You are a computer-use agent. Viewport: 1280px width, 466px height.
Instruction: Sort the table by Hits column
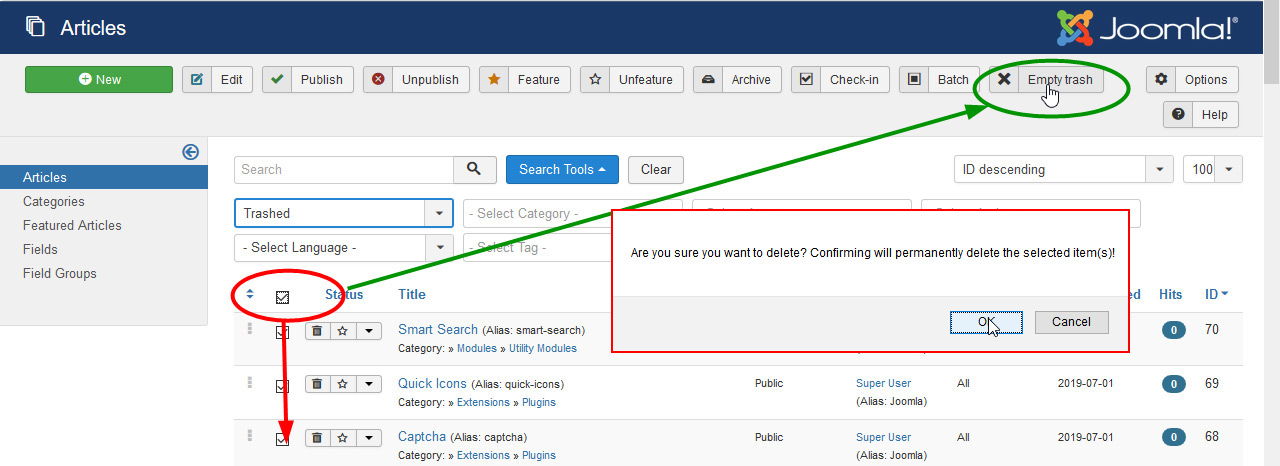tap(1171, 294)
